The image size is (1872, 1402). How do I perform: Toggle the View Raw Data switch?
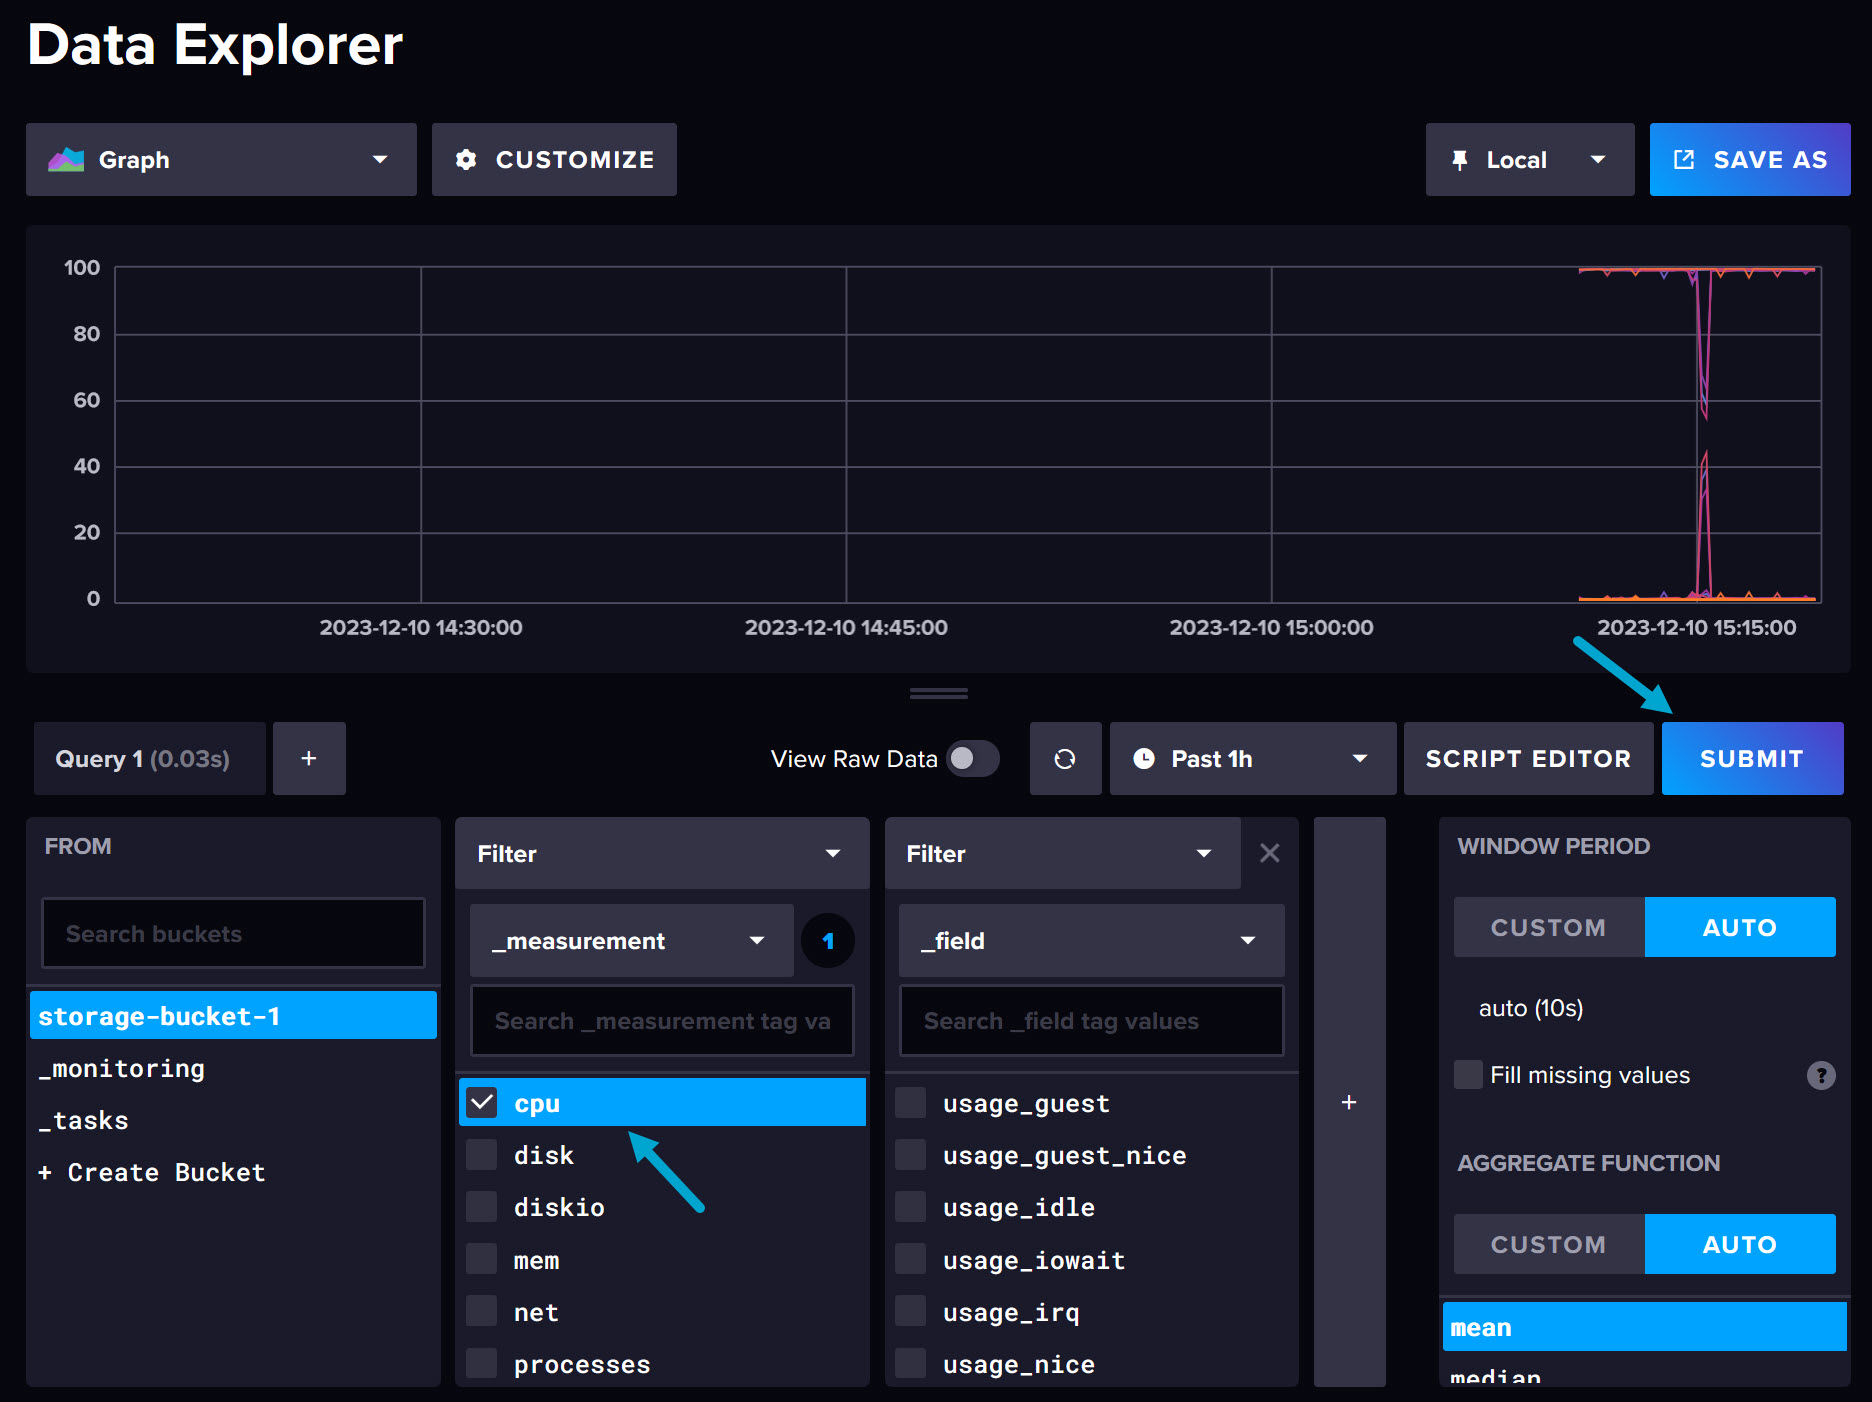click(971, 758)
